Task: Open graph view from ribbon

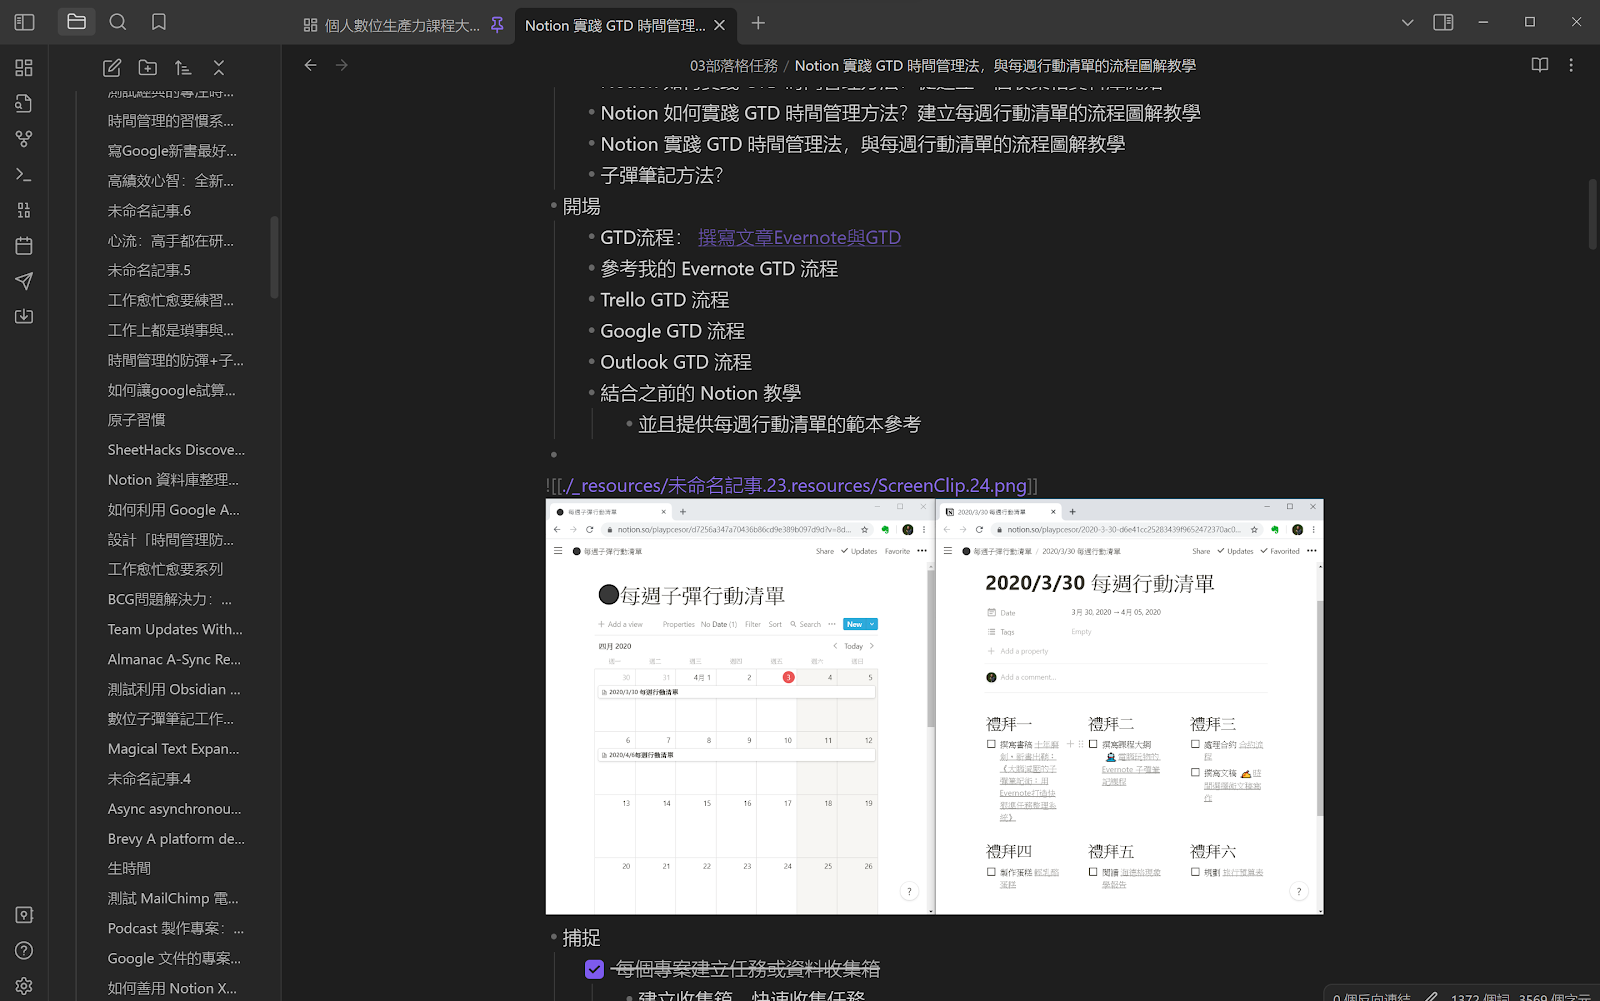Action: tap(24, 139)
